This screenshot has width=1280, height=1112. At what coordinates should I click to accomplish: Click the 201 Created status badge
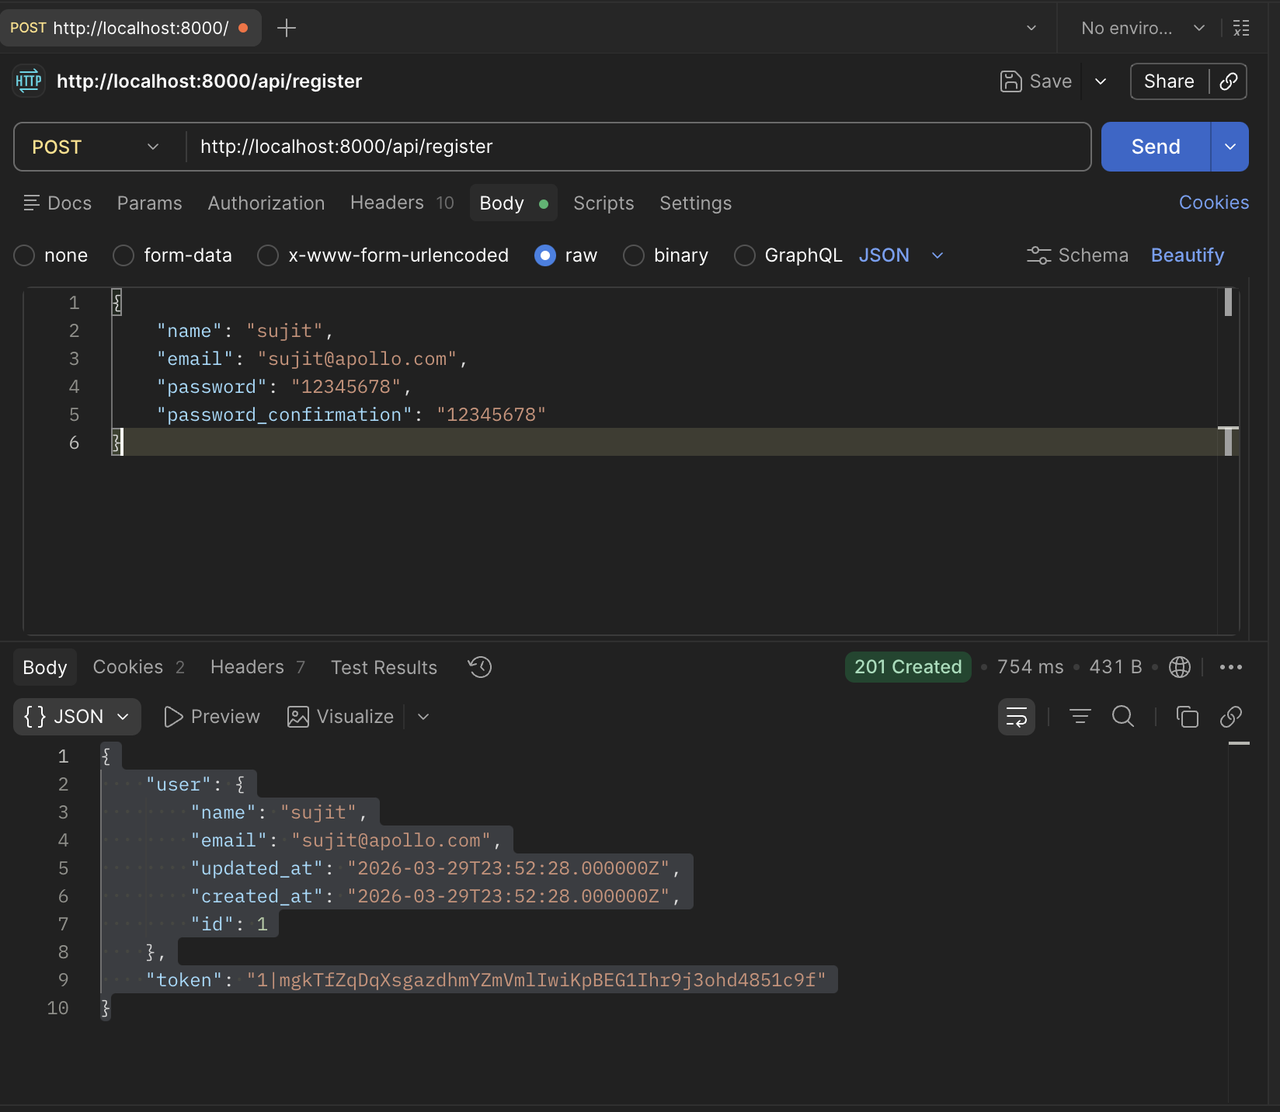pos(908,667)
